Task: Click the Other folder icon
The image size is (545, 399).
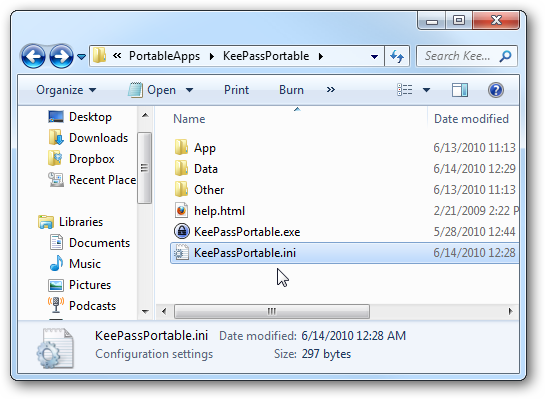Action: (181, 189)
